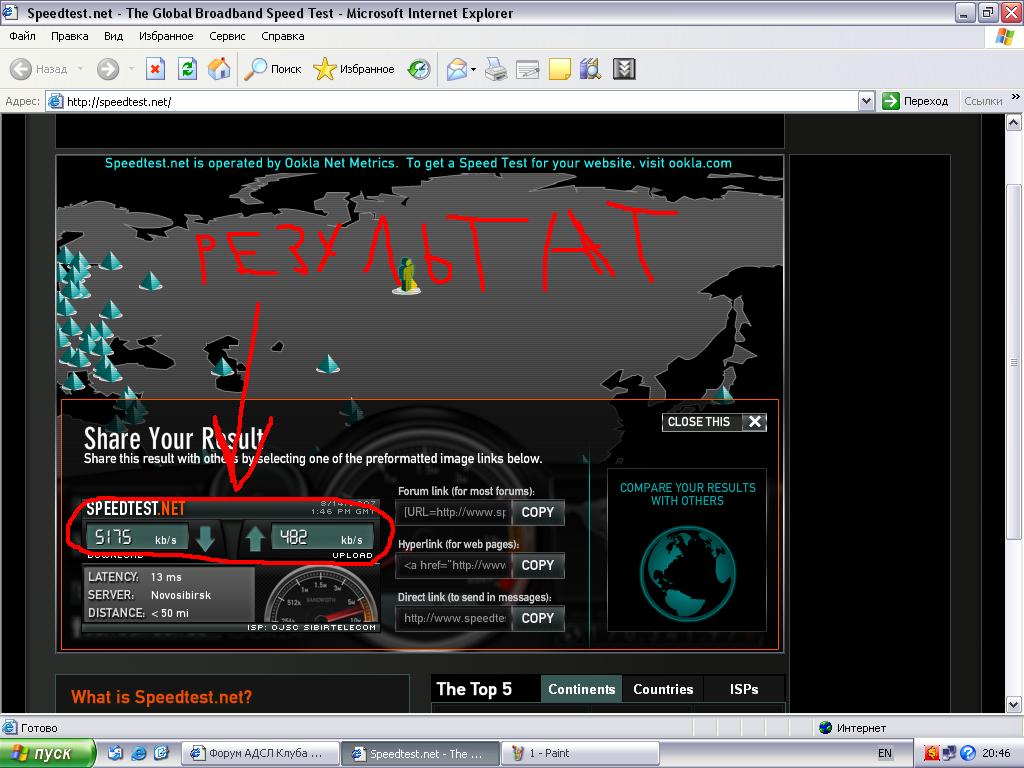Switch to the Continents tab
The height and width of the screenshot is (768, 1024).
tap(581, 689)
